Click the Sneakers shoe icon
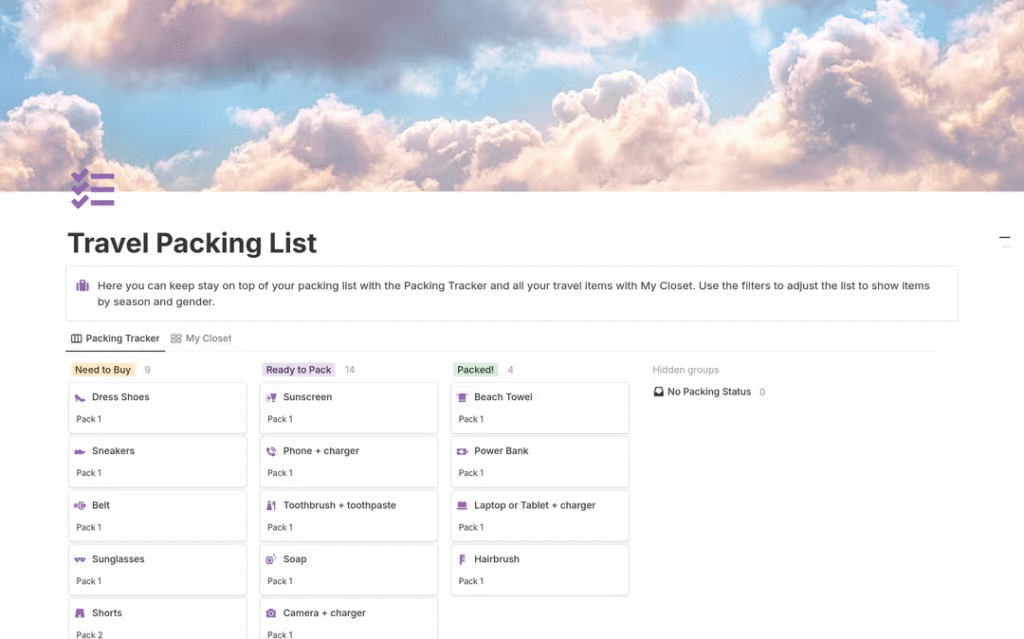This screenshot has height=639, width=1024. 80,451
